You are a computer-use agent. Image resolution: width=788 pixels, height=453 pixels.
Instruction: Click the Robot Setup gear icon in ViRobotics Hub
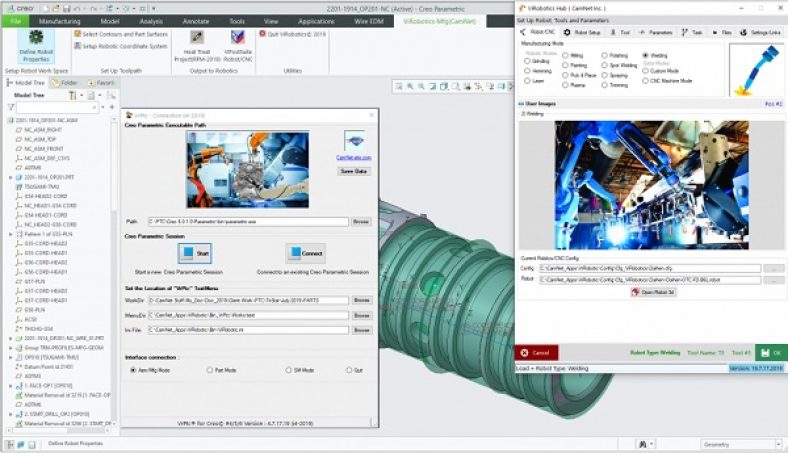[x=567, y=32]
